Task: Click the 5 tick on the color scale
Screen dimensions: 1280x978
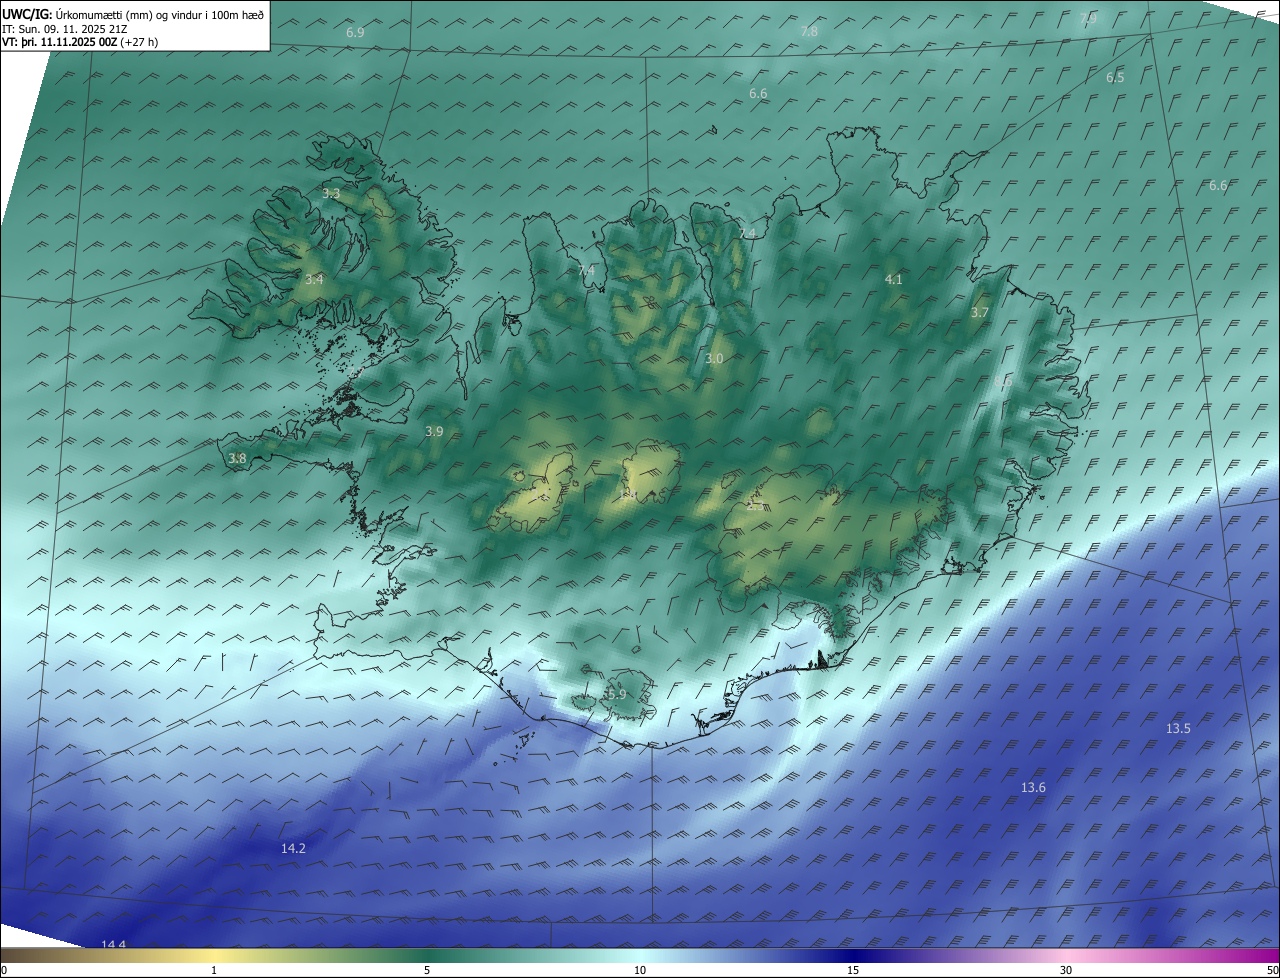Action: click(x=427, y=970)
